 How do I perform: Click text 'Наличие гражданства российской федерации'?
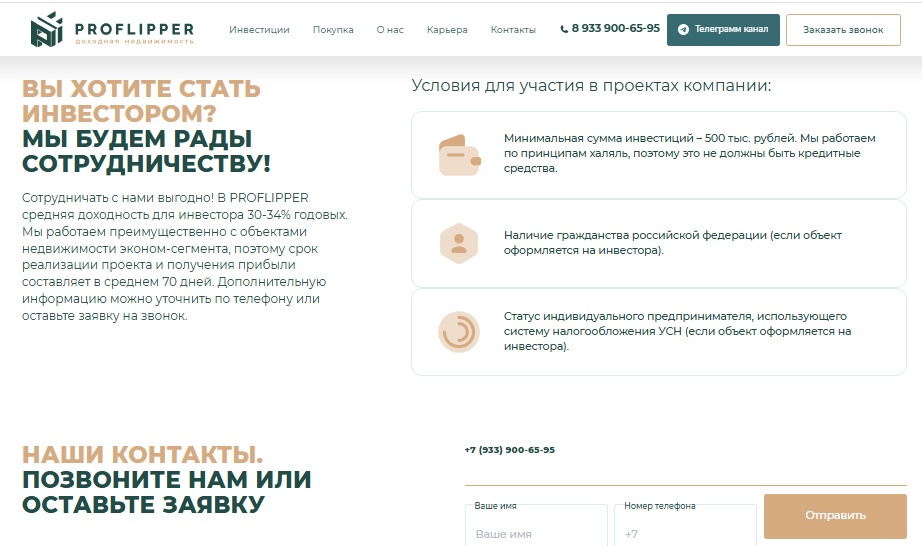tap(635, 235)
